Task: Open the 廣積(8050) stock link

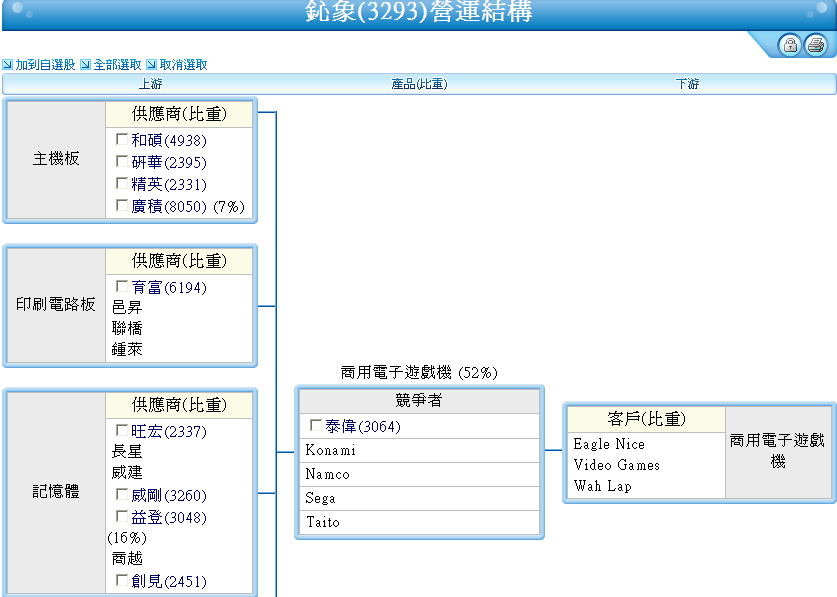Action: click(x=169, y=207)
